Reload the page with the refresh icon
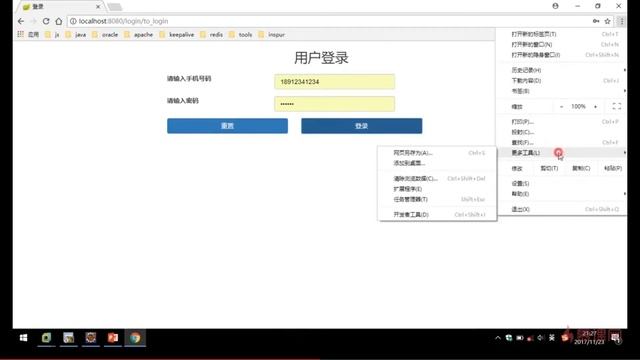Image resolution: width=640 pixels, height=360 pixels. pyautogui.click(x=46, y=21)
